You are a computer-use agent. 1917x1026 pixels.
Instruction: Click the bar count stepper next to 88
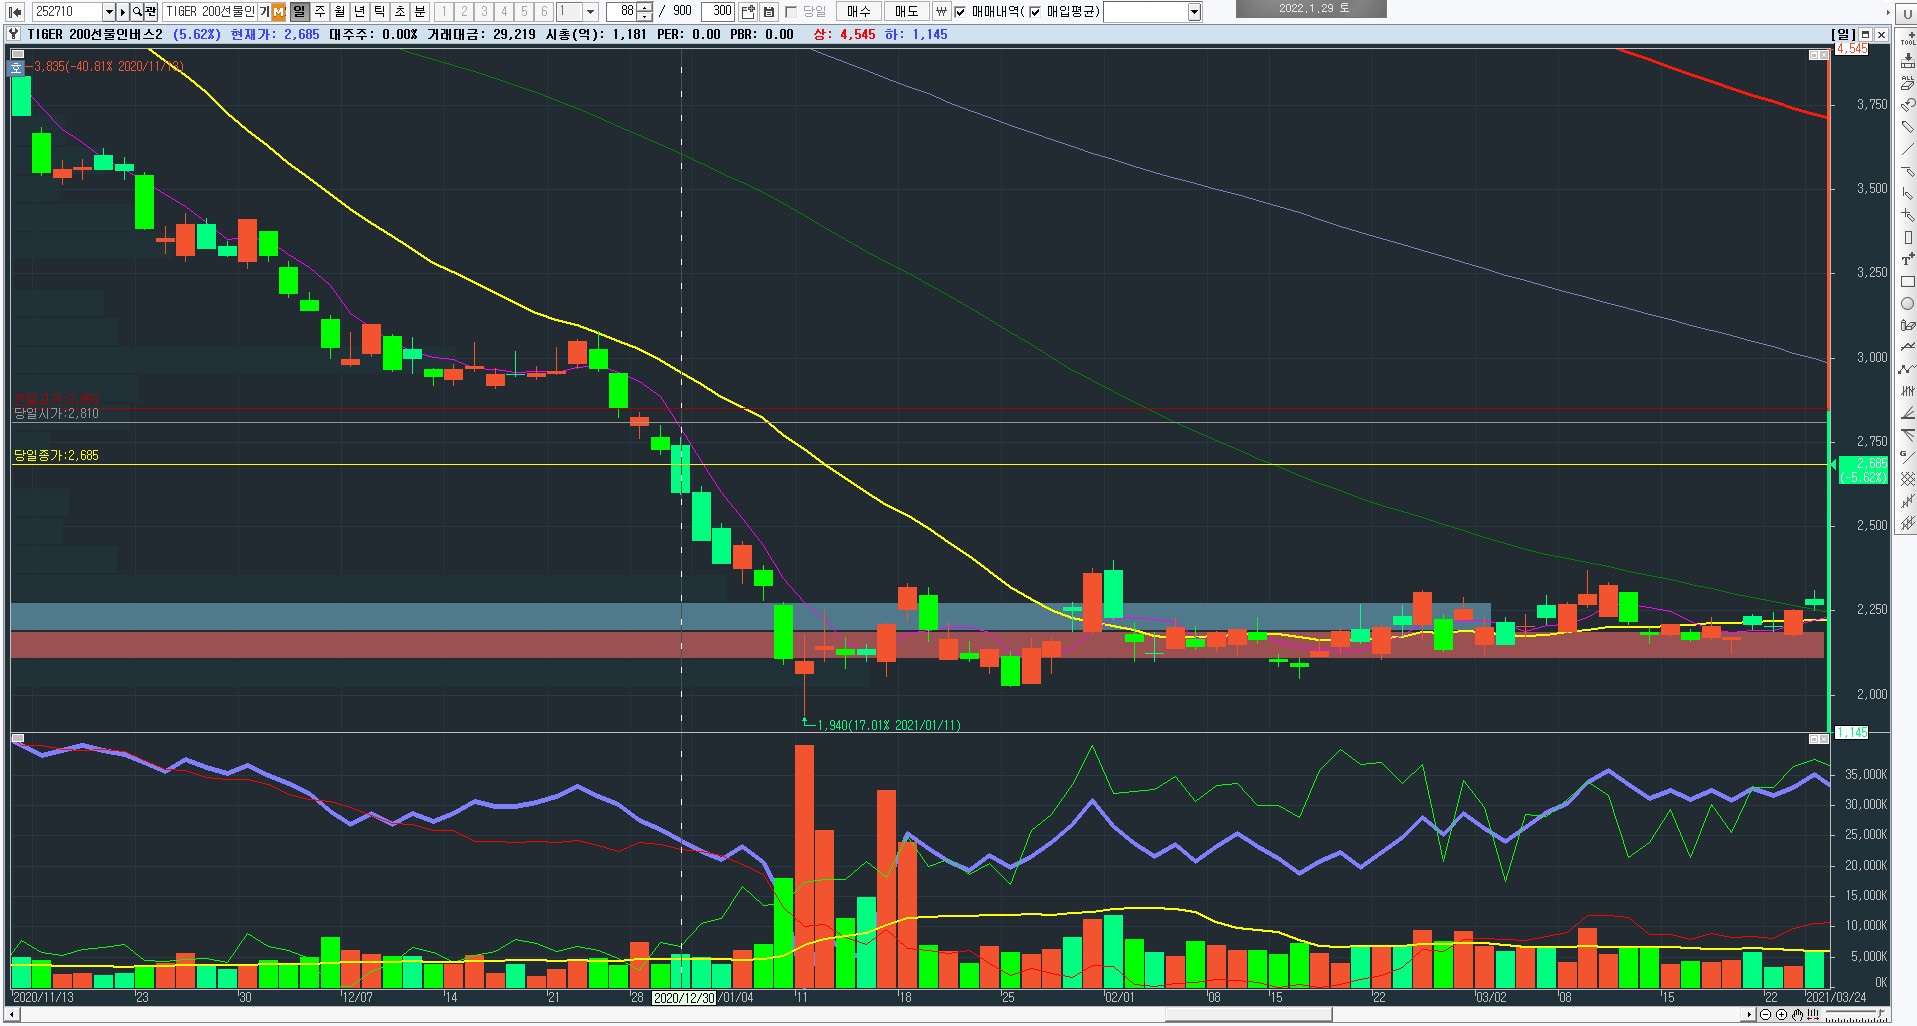point(646,11)
